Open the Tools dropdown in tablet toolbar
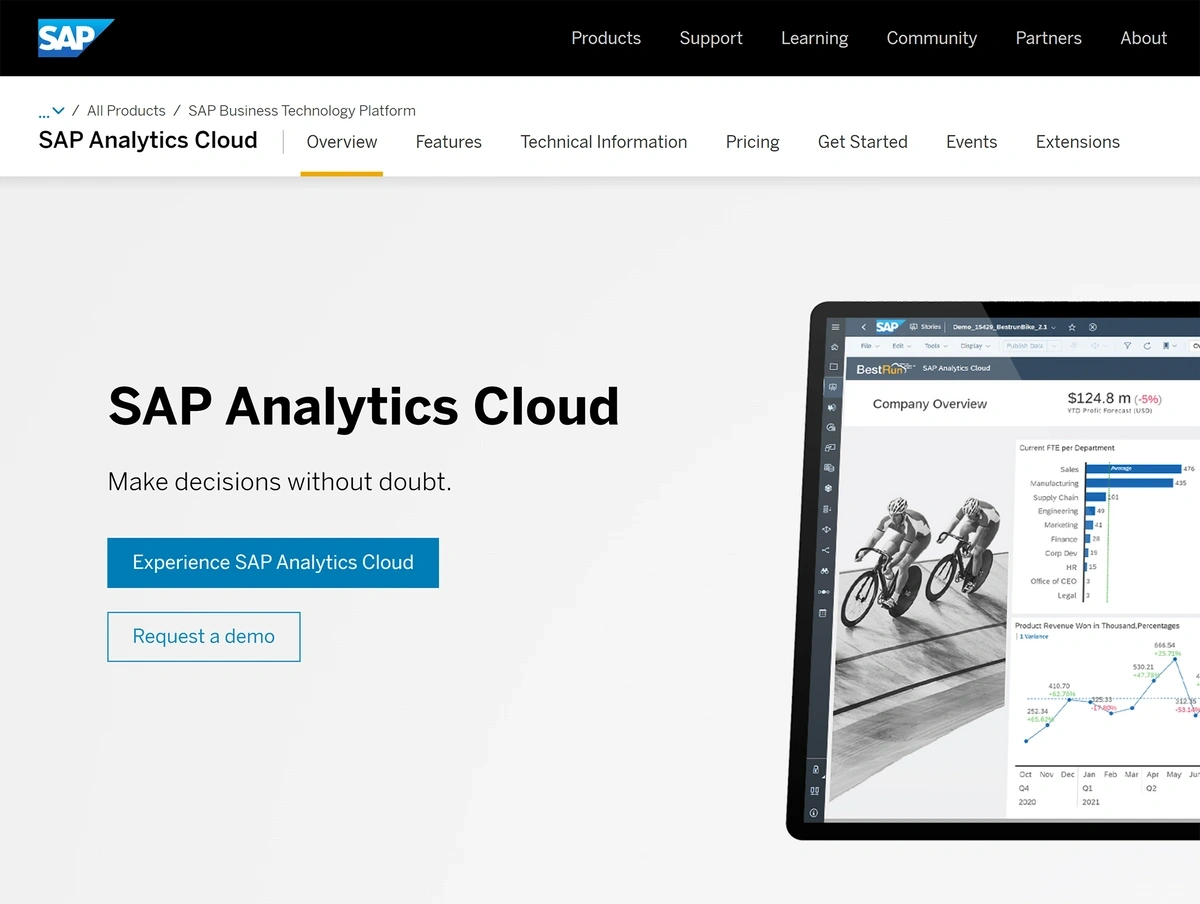This screenshot has height=904, width=1200. [936, 346]
